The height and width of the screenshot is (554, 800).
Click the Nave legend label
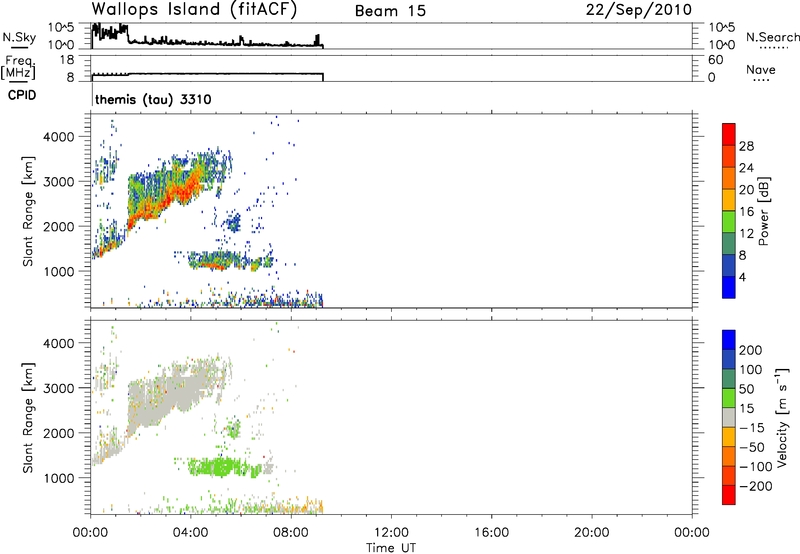point(761,69)
